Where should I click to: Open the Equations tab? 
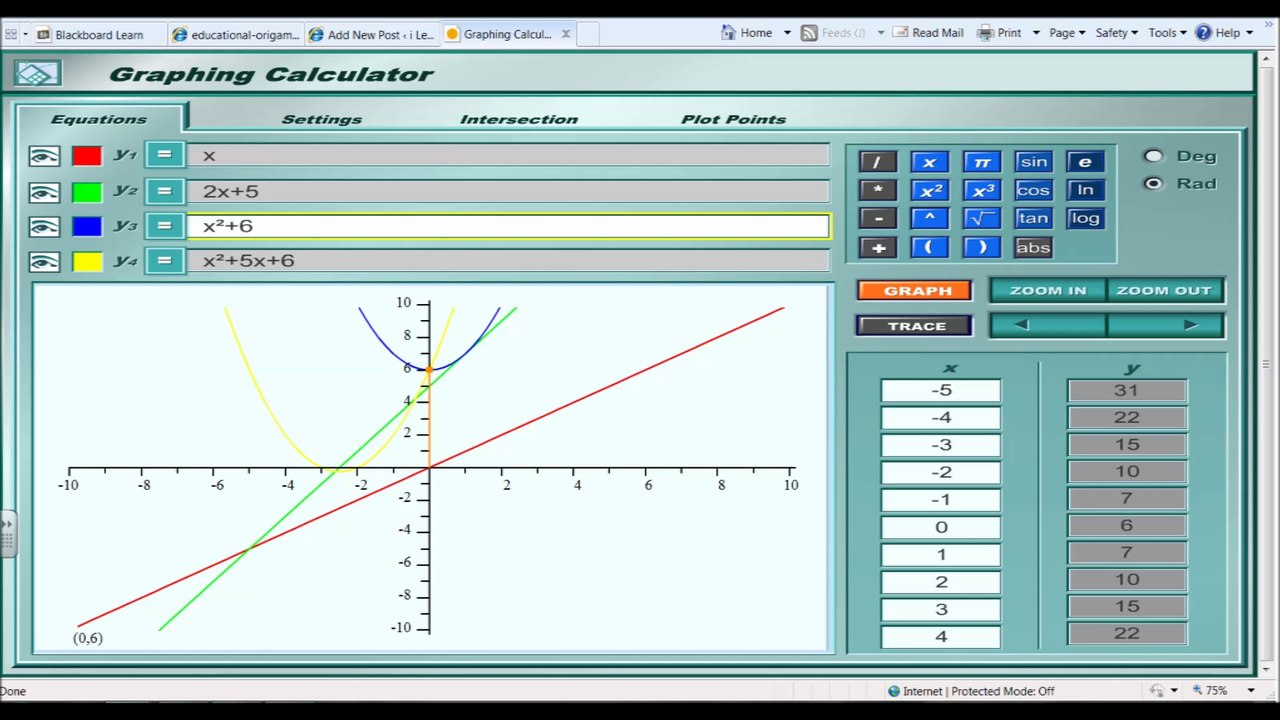(99, 119)
